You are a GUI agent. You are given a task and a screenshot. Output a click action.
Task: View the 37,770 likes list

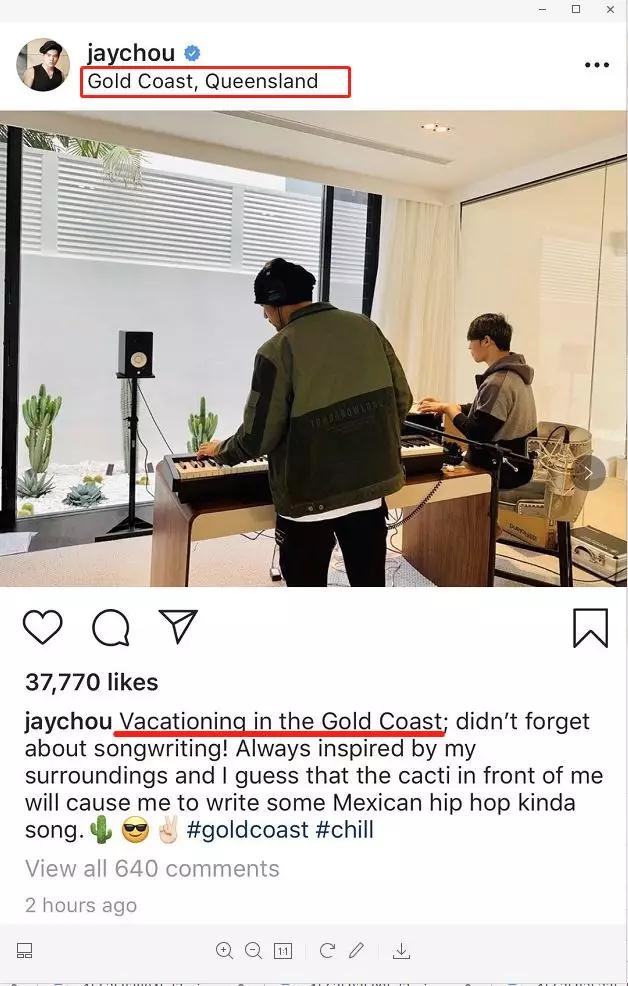tap(92, 682)
